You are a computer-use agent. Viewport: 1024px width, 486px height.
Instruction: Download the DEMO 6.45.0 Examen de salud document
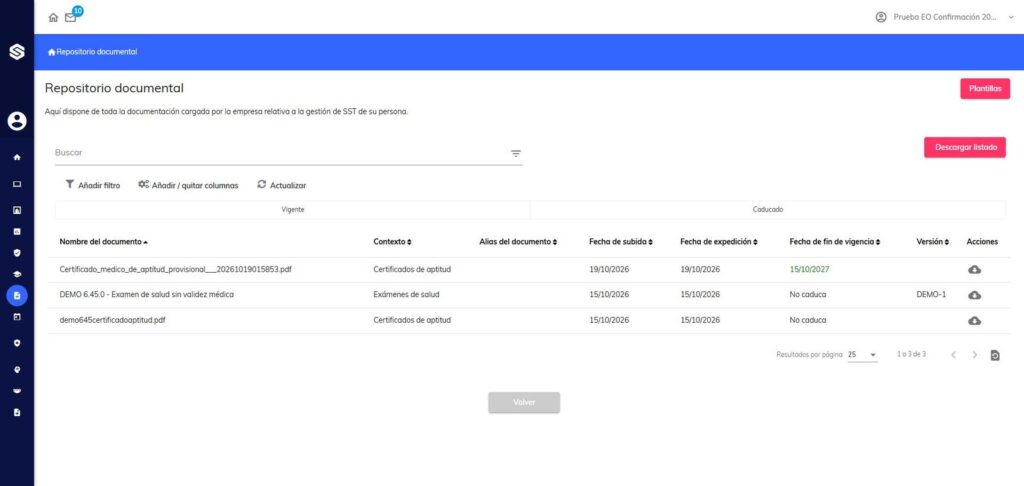click(974, 295)
